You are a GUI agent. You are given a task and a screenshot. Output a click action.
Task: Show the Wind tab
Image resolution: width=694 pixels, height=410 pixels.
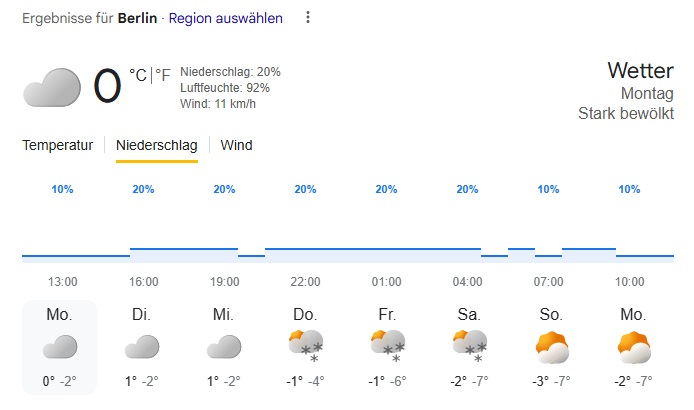coord(236,145)
